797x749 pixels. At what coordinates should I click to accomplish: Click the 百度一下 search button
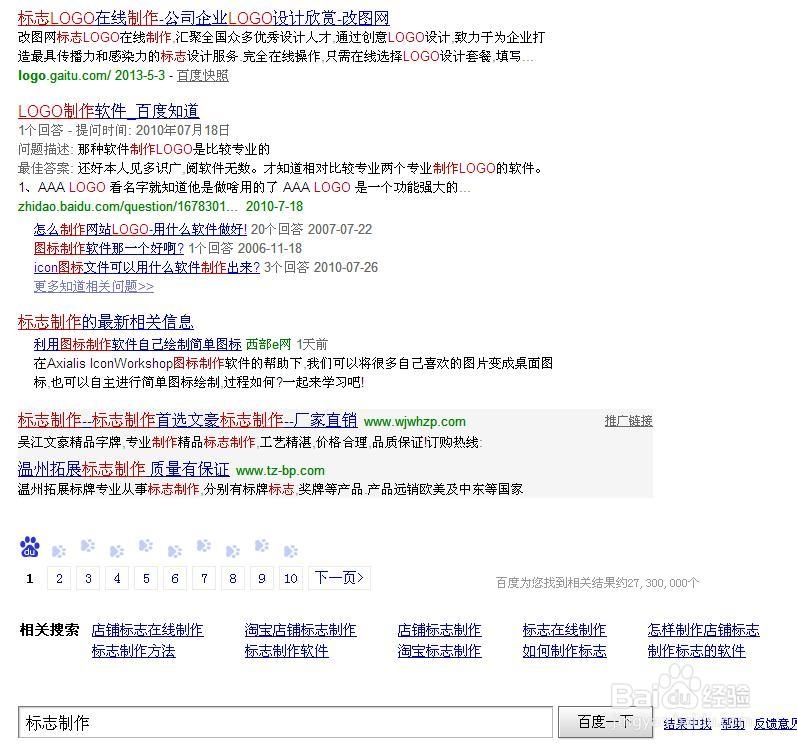click(x=605, y=722)
